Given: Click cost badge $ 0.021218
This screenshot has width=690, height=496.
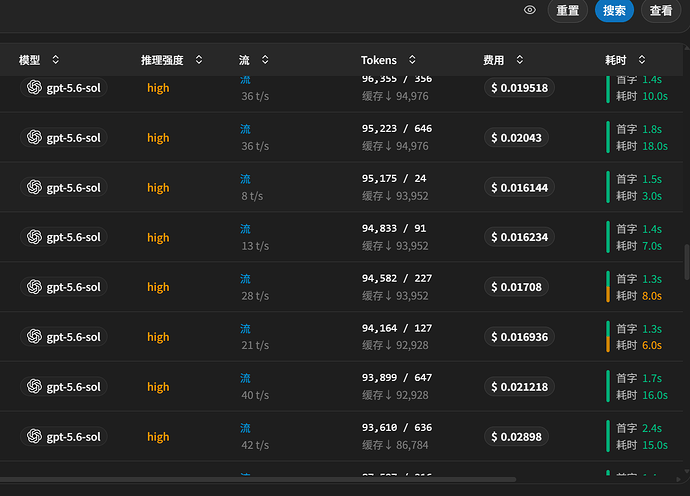Looking at the screenshot, I should [519, 387].
